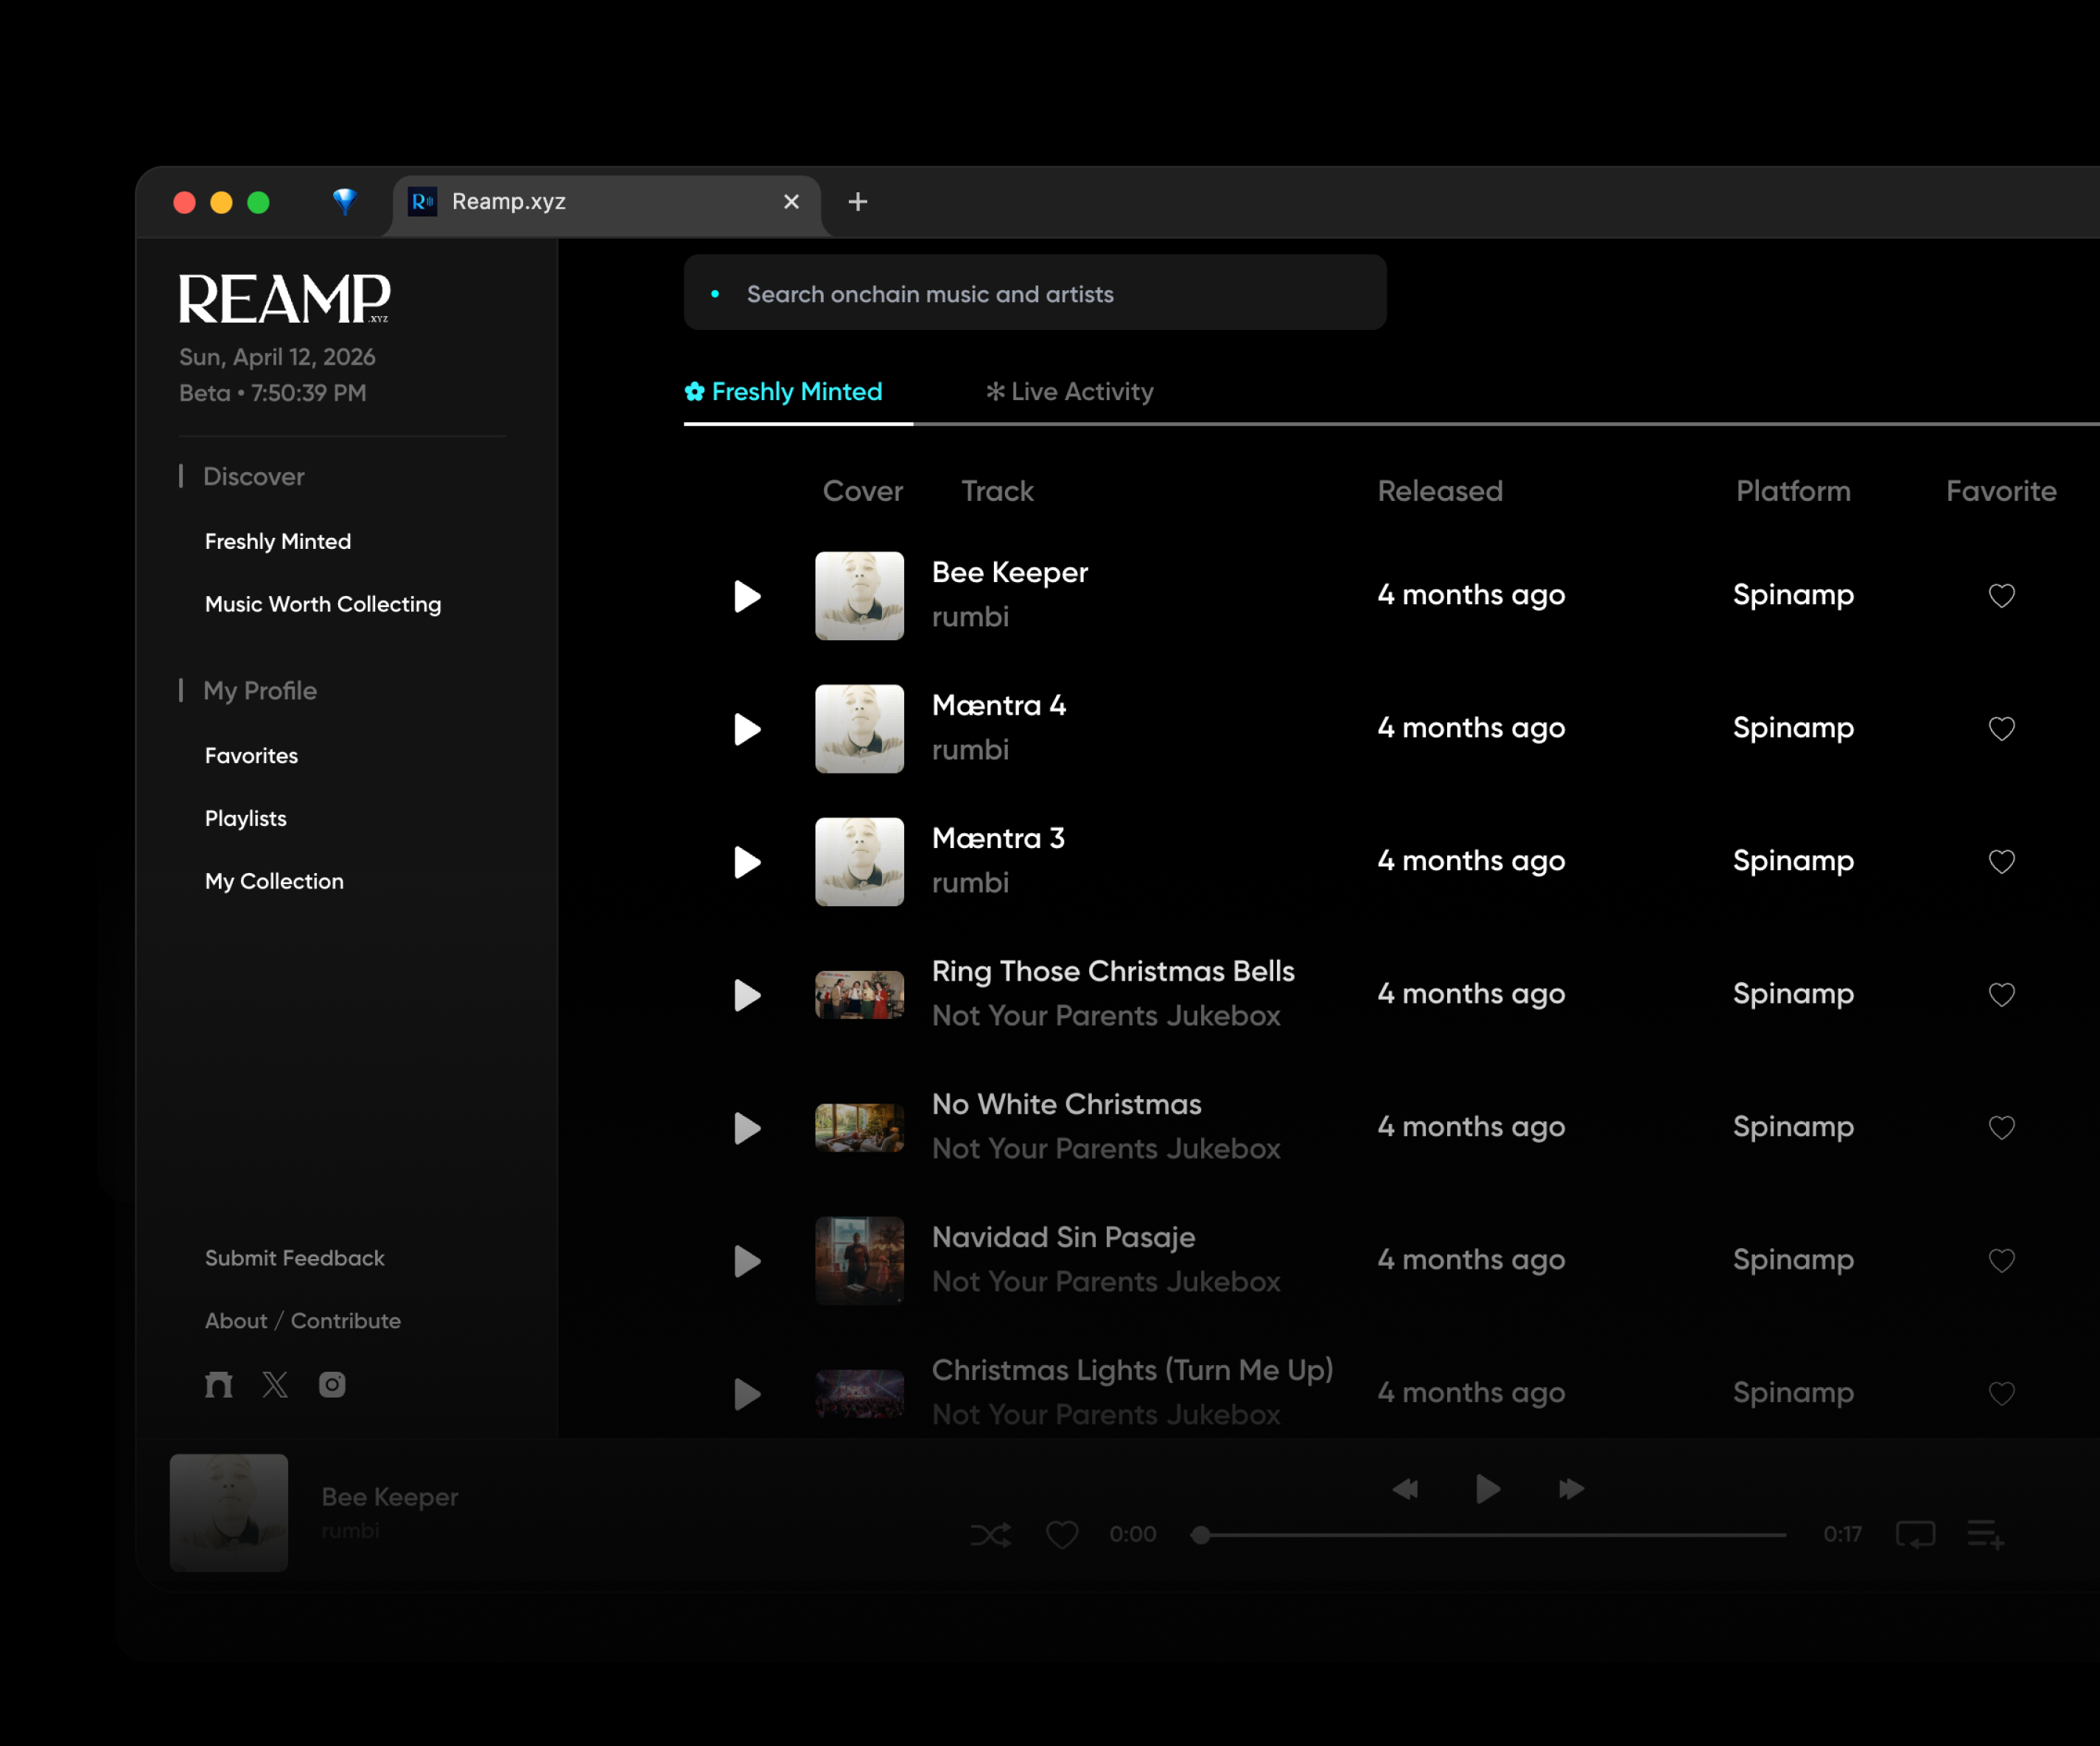Switch to the Live Activity tab

1069,392
